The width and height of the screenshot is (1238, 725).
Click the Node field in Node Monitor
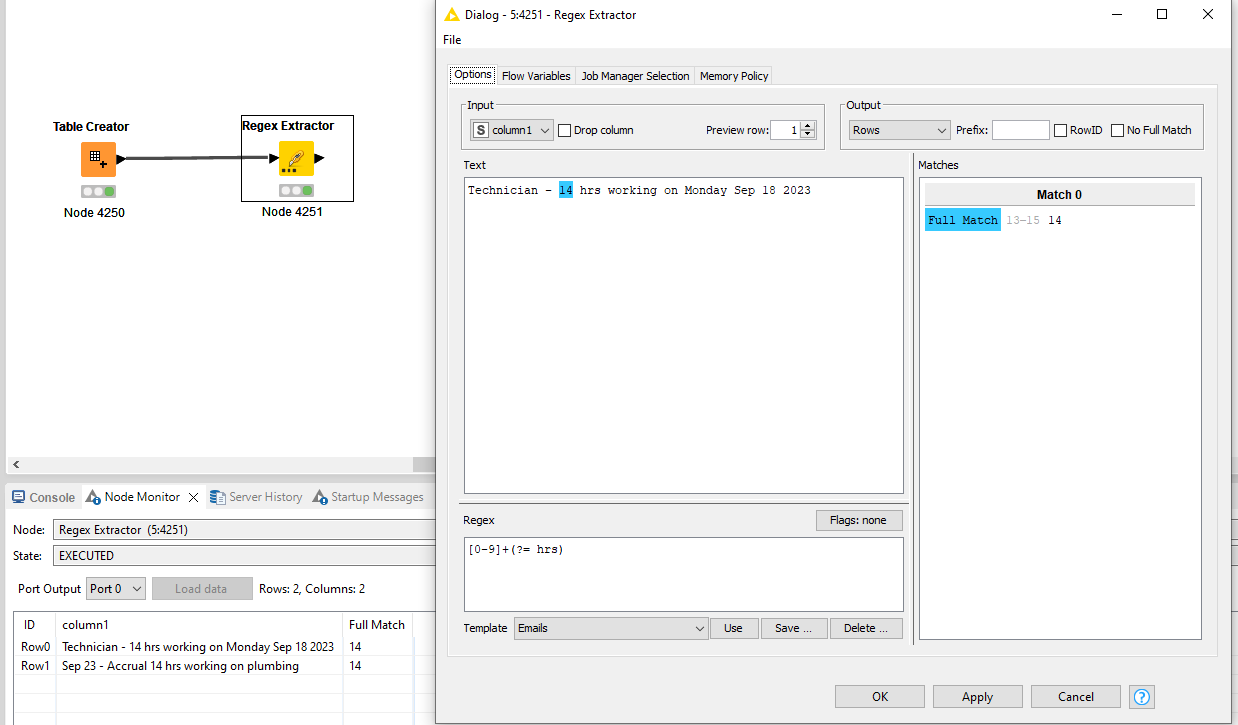[246, 530]
